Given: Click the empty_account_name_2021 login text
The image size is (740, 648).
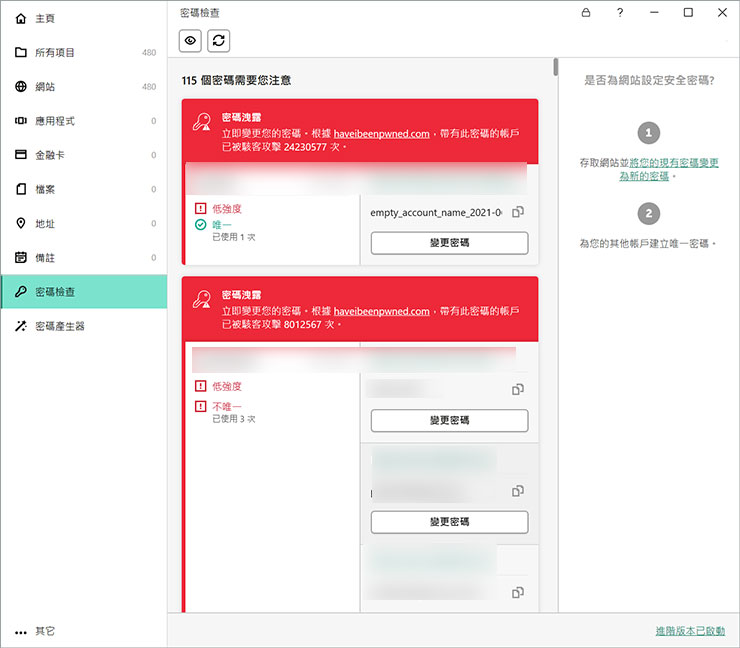Looking at the screenshot, I should pyautogui.click(x=436, y=212).
